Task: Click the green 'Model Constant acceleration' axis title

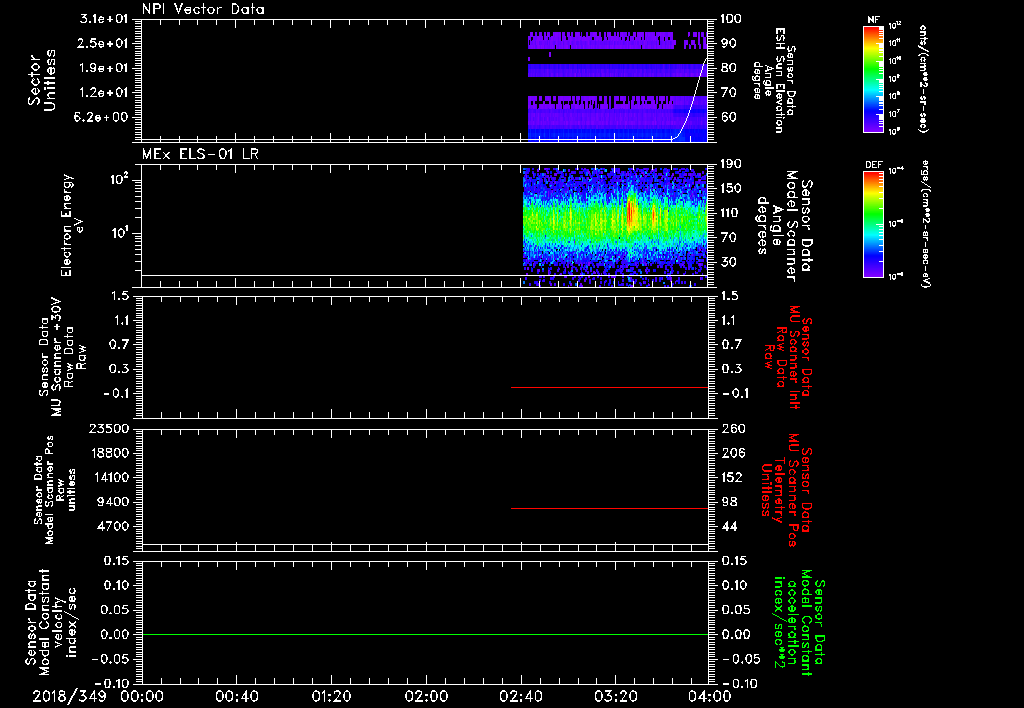Action: pos(799,622)
